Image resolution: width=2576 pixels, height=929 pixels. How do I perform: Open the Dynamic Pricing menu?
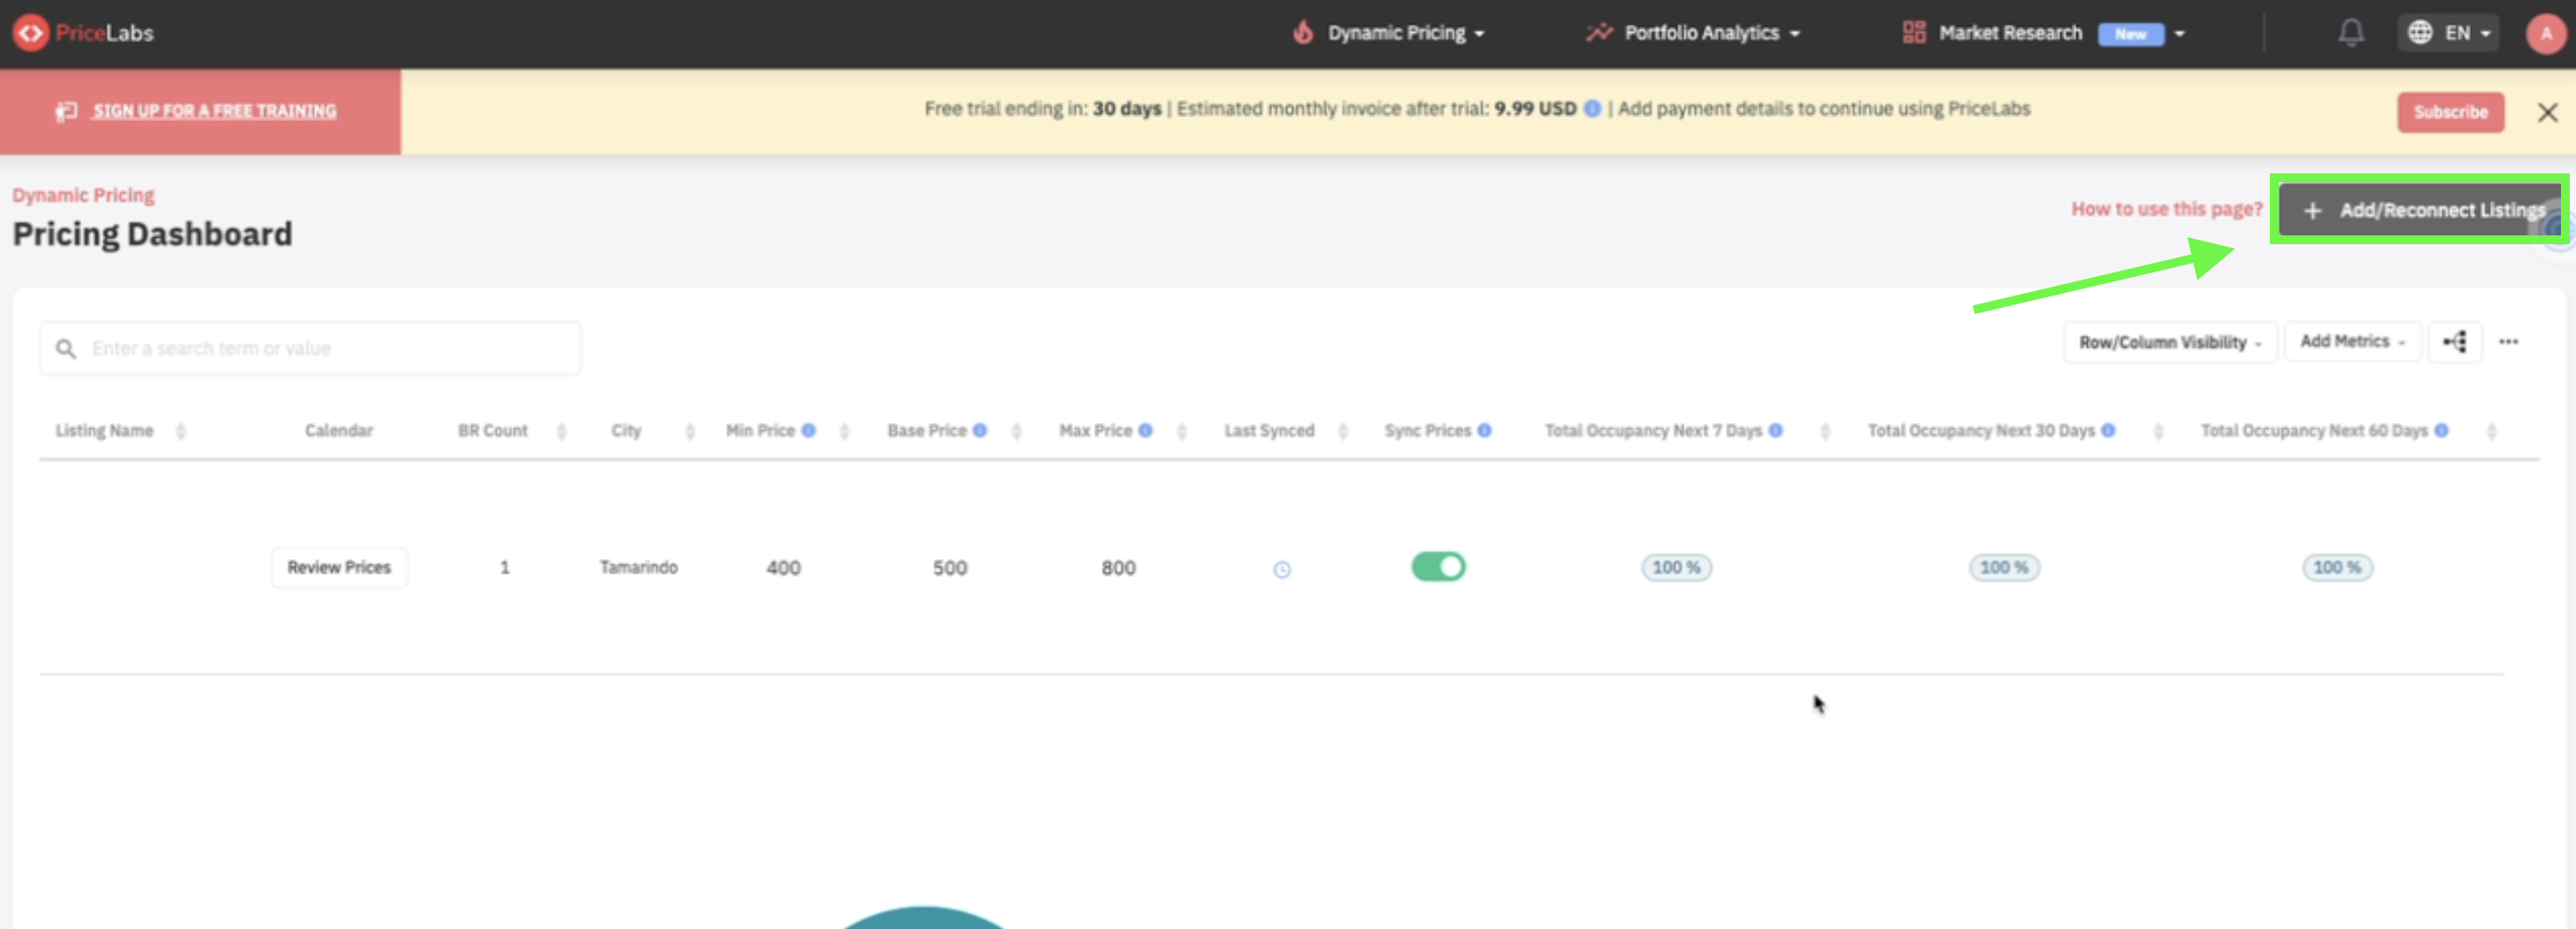(x=1390, y=33)
